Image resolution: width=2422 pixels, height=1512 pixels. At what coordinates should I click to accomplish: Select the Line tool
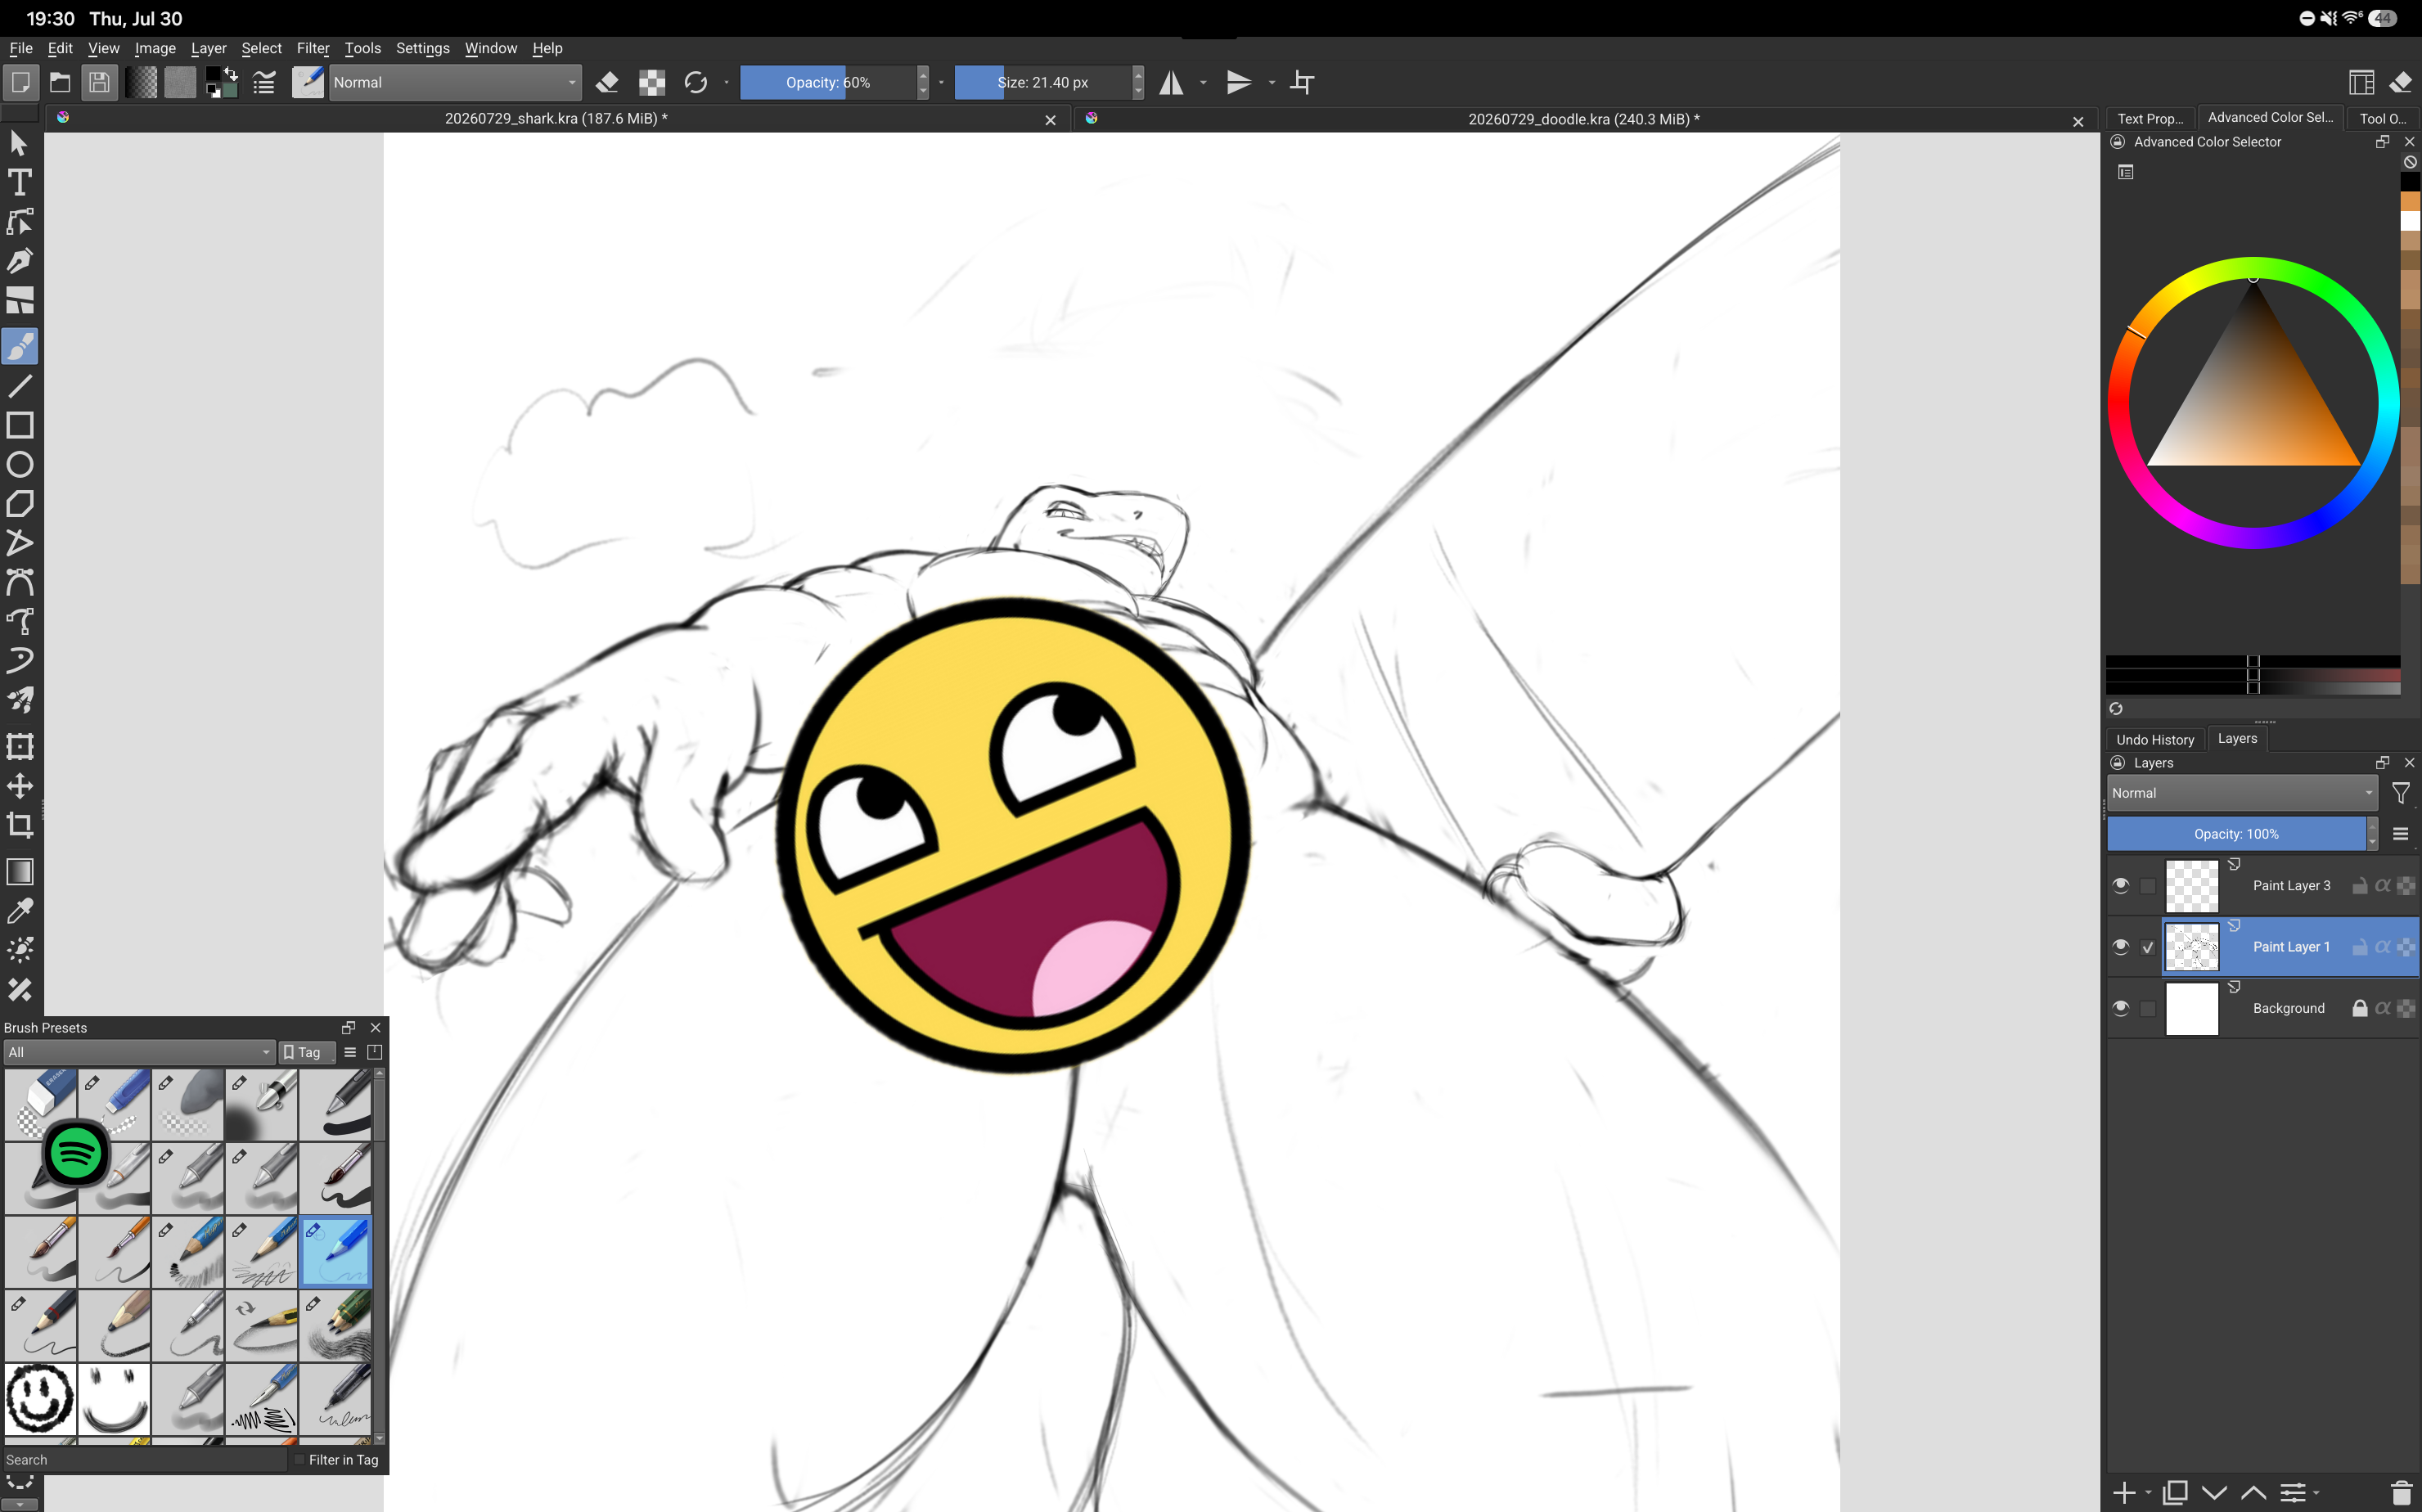pos(20,386)
